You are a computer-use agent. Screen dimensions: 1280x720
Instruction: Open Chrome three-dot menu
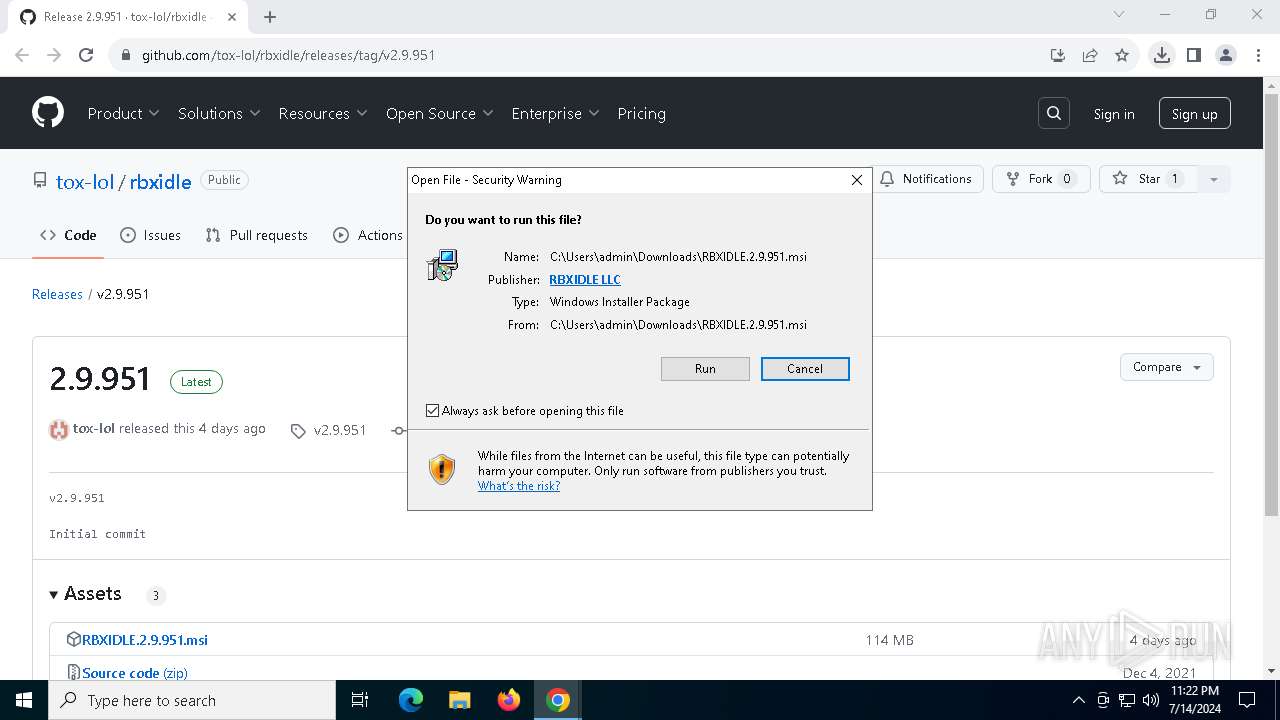(1257, 55)
